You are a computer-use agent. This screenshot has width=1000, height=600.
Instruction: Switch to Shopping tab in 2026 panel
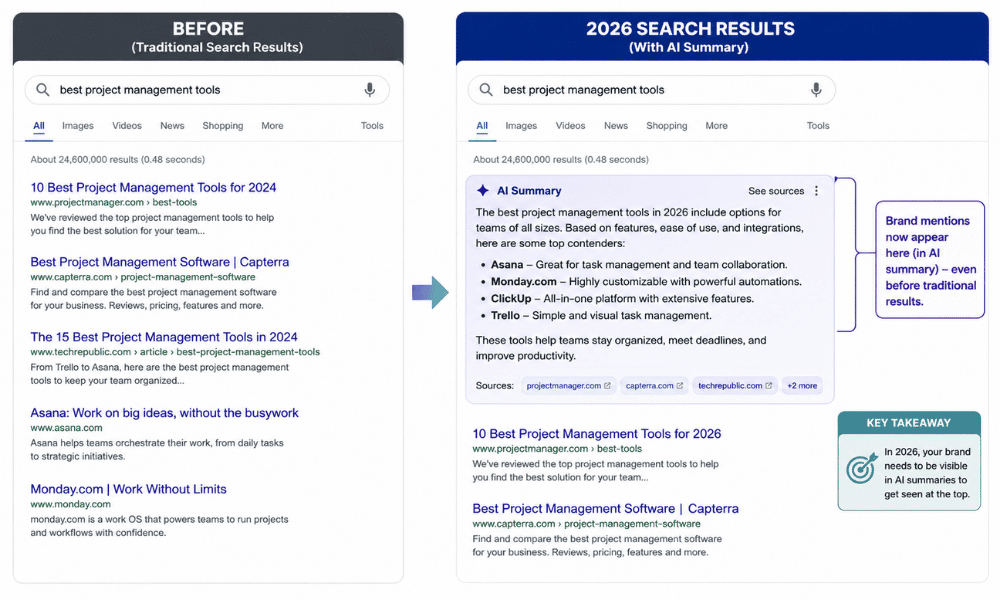click(x=666, y=126)
